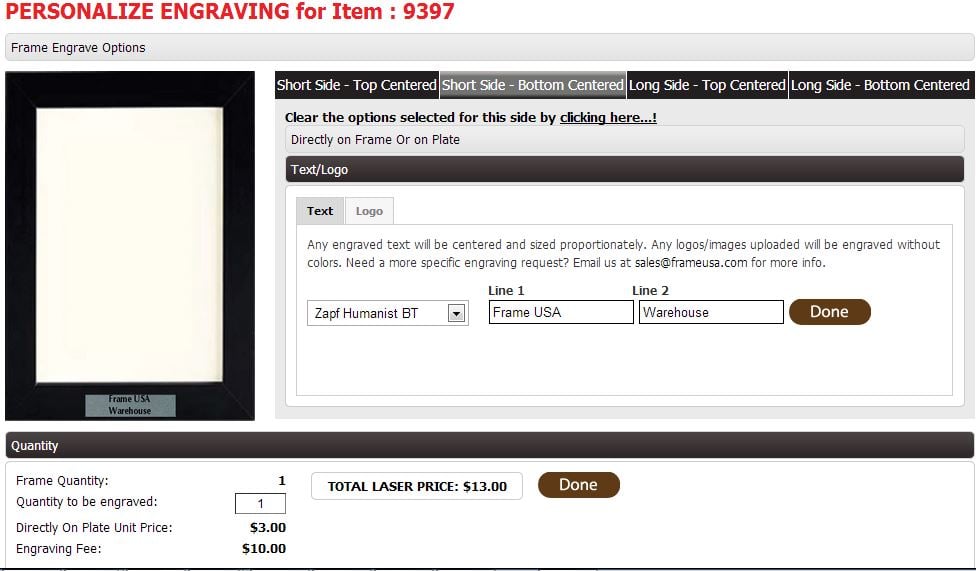Switch to the Logo tab
976x571 pixels.
(x=369, y=211)
